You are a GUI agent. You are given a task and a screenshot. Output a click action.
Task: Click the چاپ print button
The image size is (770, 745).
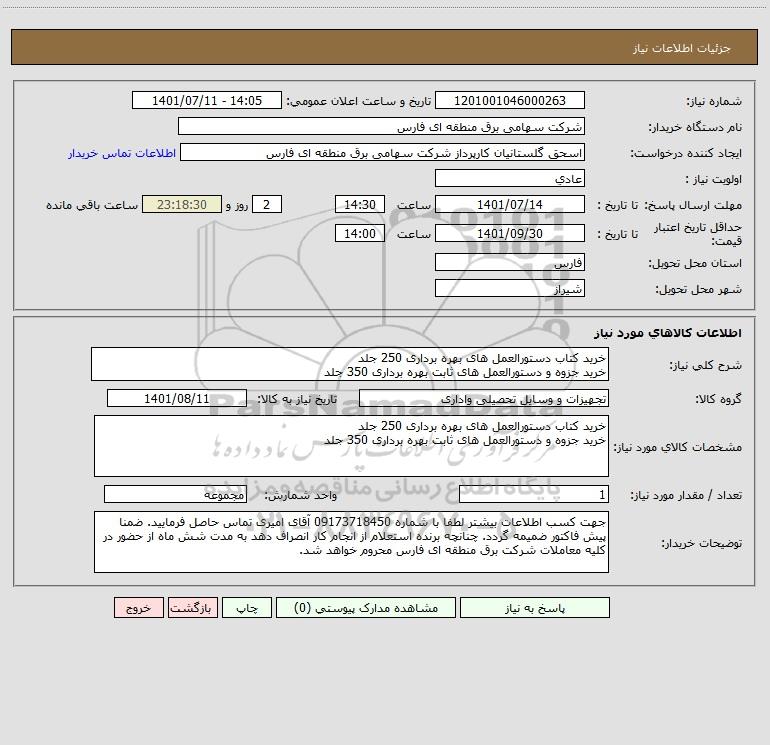pos(247,608)
